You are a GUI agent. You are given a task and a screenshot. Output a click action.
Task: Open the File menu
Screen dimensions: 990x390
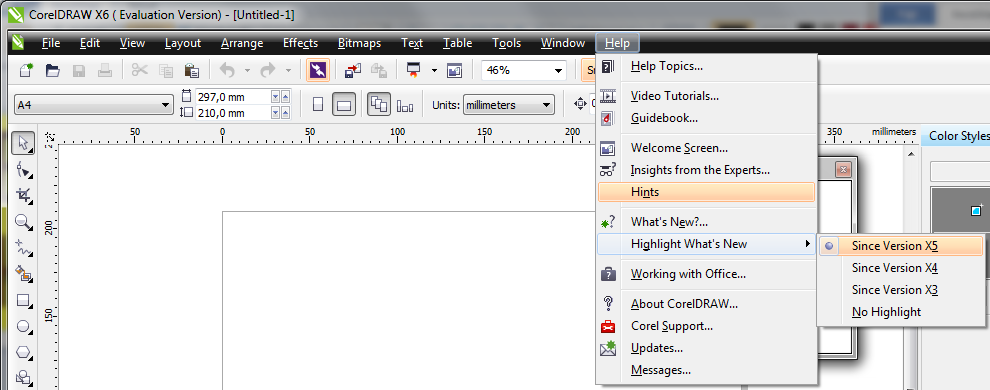[51, 43]
